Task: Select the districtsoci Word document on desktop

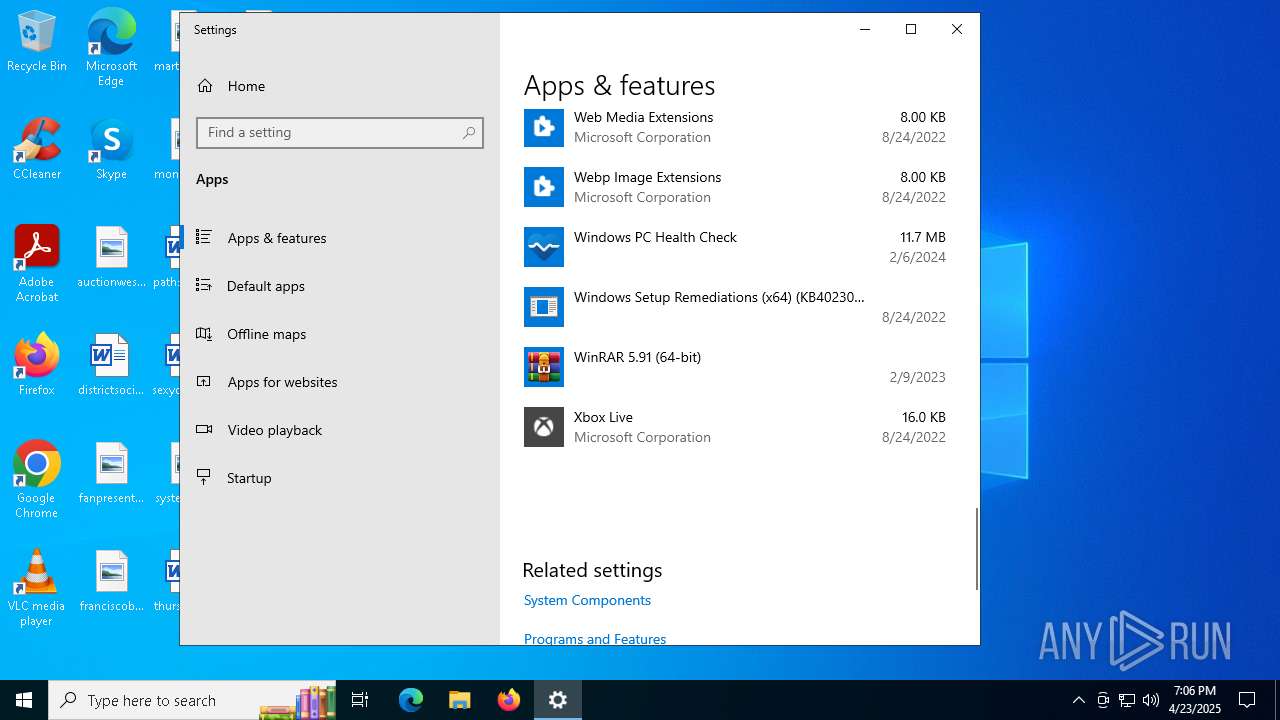Action: tap(111, 364)
